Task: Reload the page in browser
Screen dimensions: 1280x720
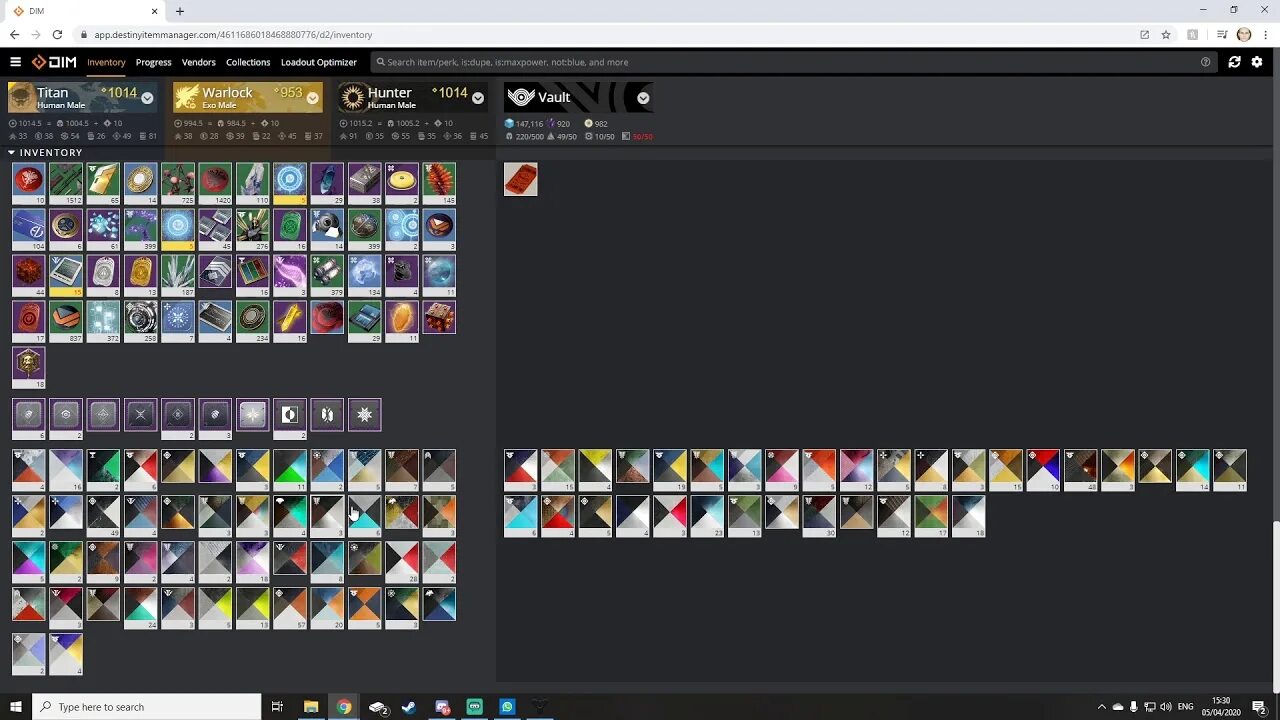Action: [x=57, y=34]
